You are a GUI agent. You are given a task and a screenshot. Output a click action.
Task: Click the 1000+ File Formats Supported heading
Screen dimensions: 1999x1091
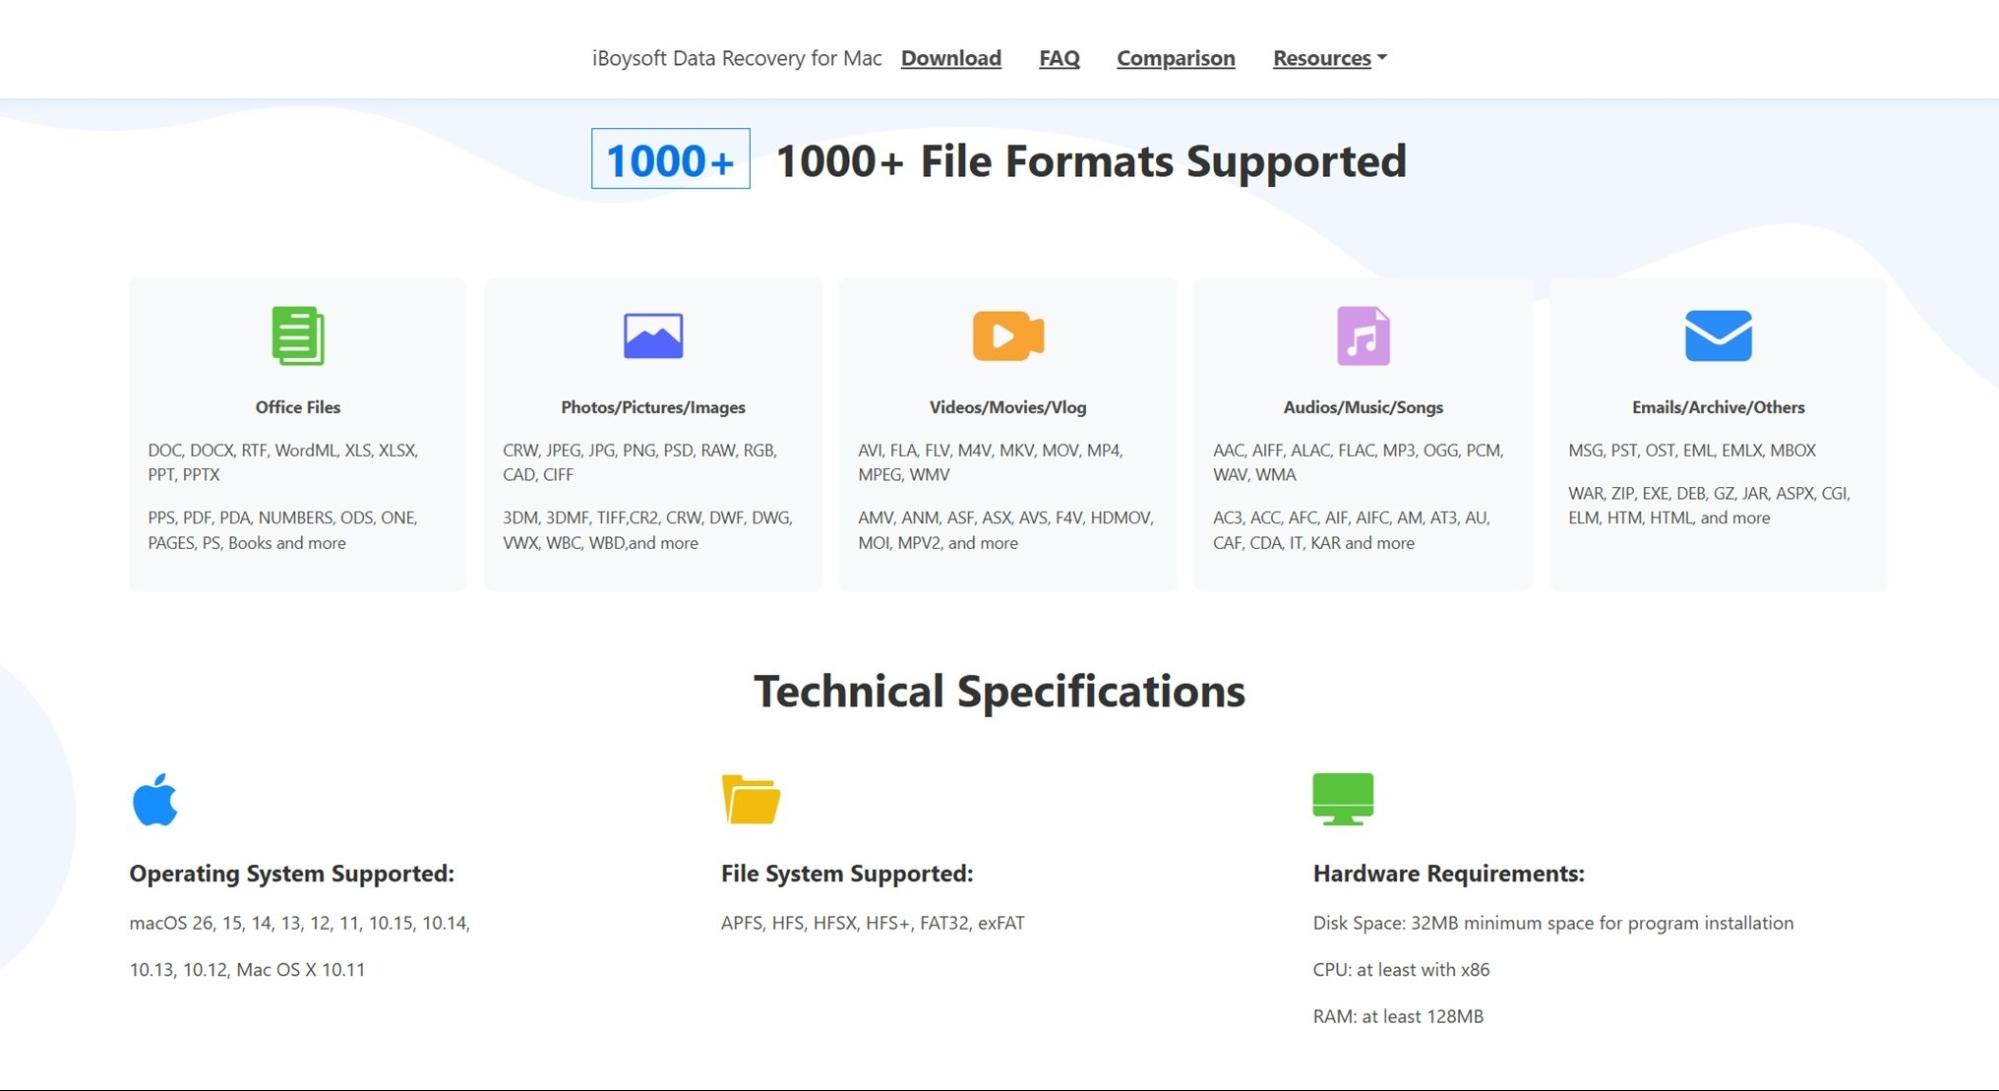pos(1091,161)
